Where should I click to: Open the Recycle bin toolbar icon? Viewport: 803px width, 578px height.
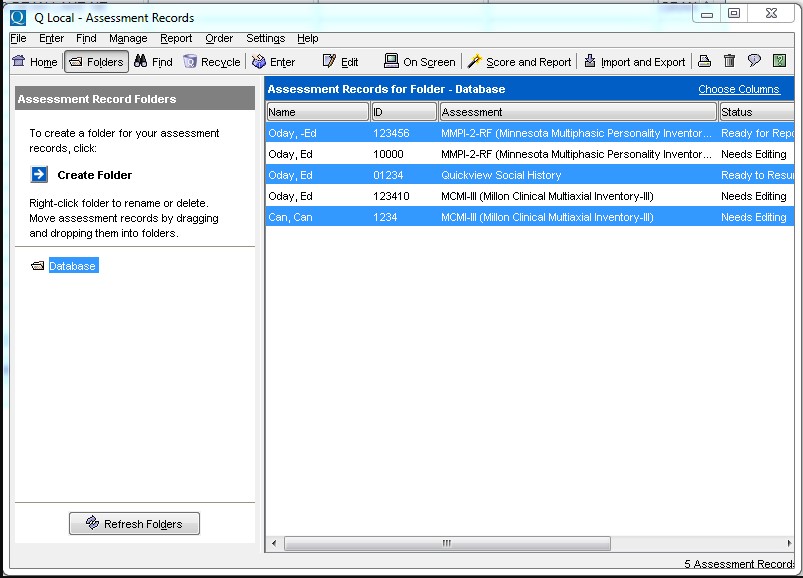click(190, 61)
